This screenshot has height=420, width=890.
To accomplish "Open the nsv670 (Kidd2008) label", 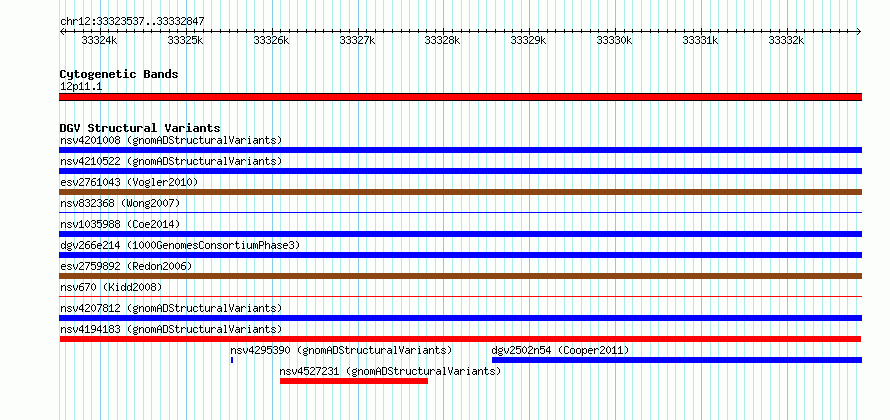I will click(111, 287).
